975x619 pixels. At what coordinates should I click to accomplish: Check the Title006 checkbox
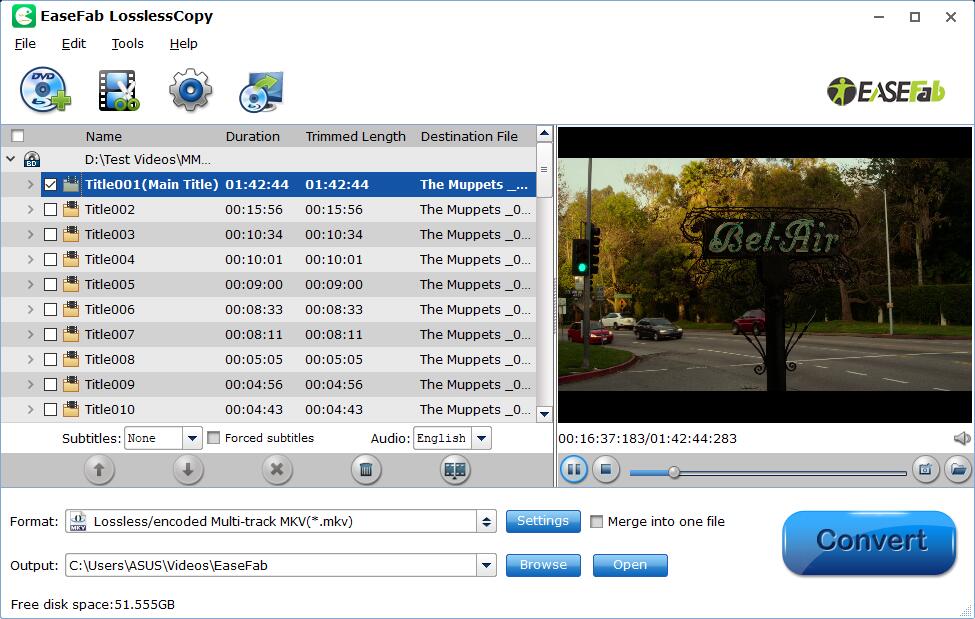pyautogui.click(x=50, y=310)
